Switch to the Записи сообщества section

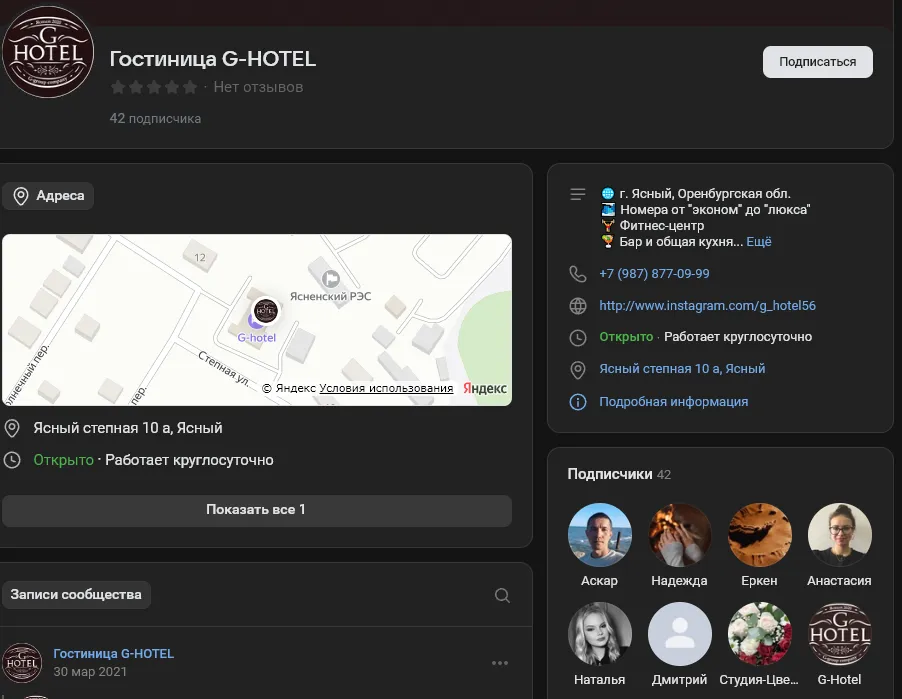pyautogui.click(x=77, y=594)
